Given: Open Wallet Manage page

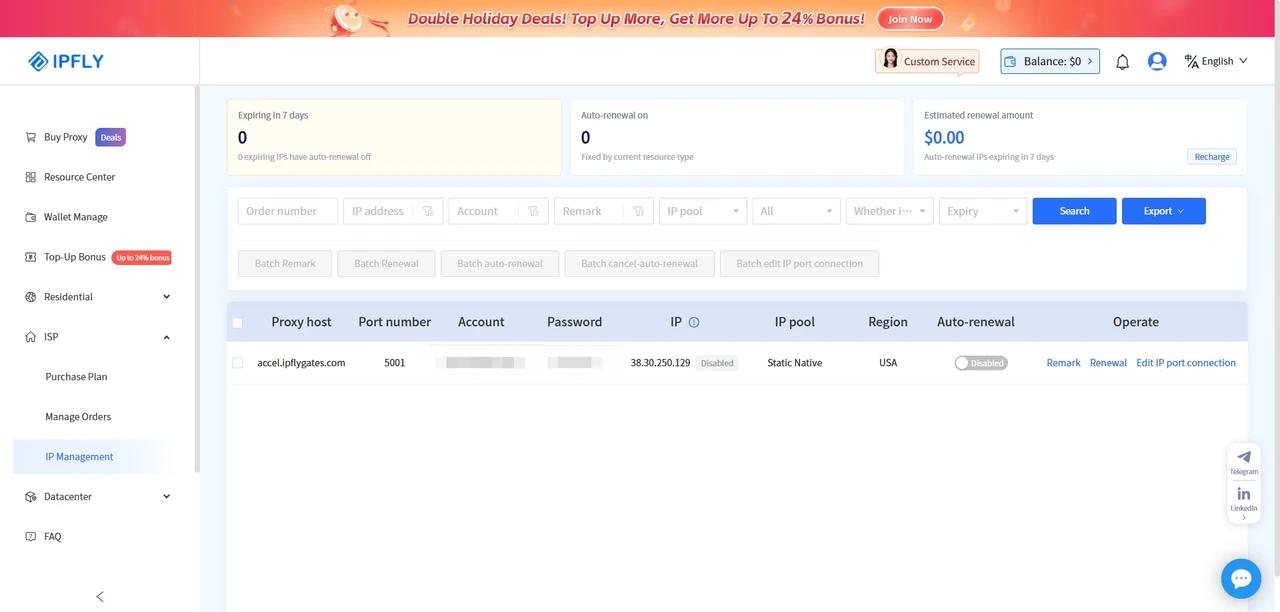Looking at the screenshot, I should tap(76, 217).
